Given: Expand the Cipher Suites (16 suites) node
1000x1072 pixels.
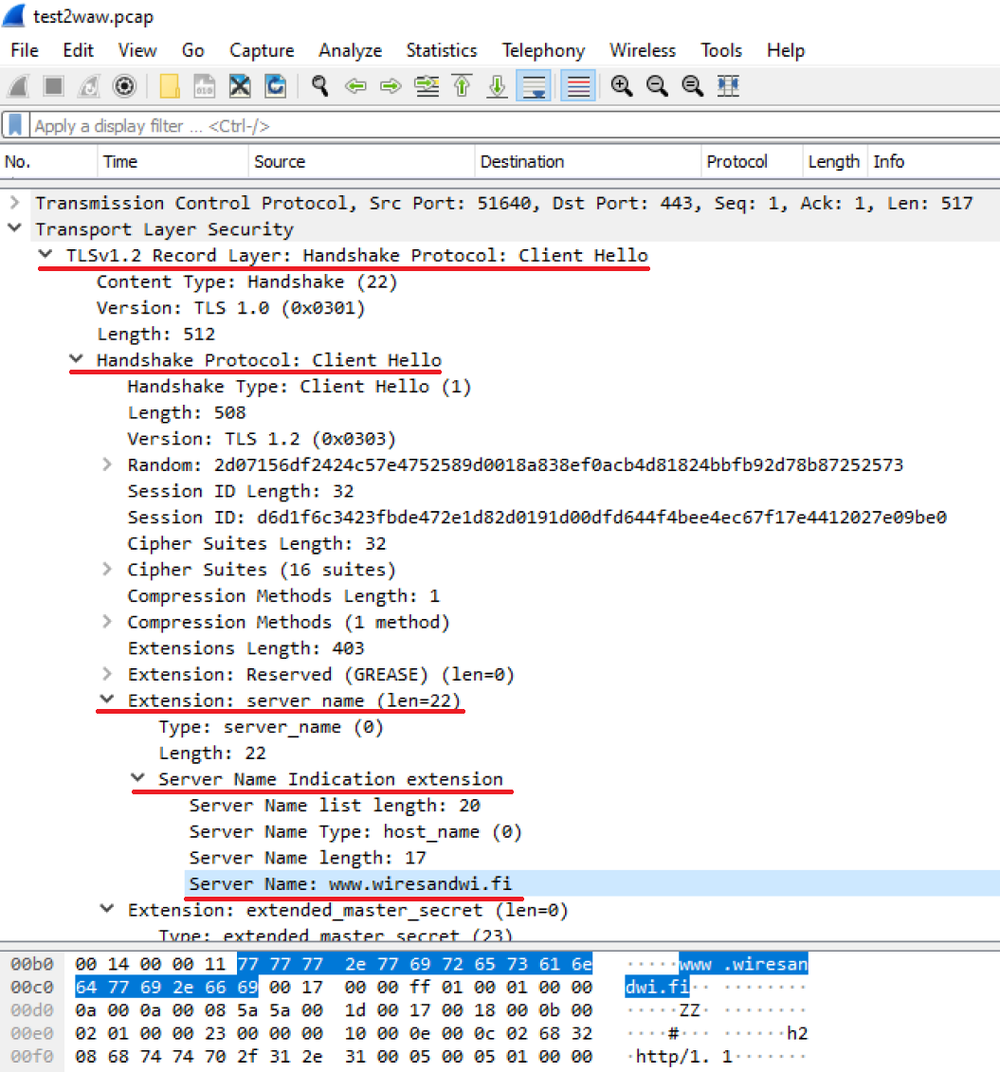Looking at the screenshot, I should coord(108,569).
